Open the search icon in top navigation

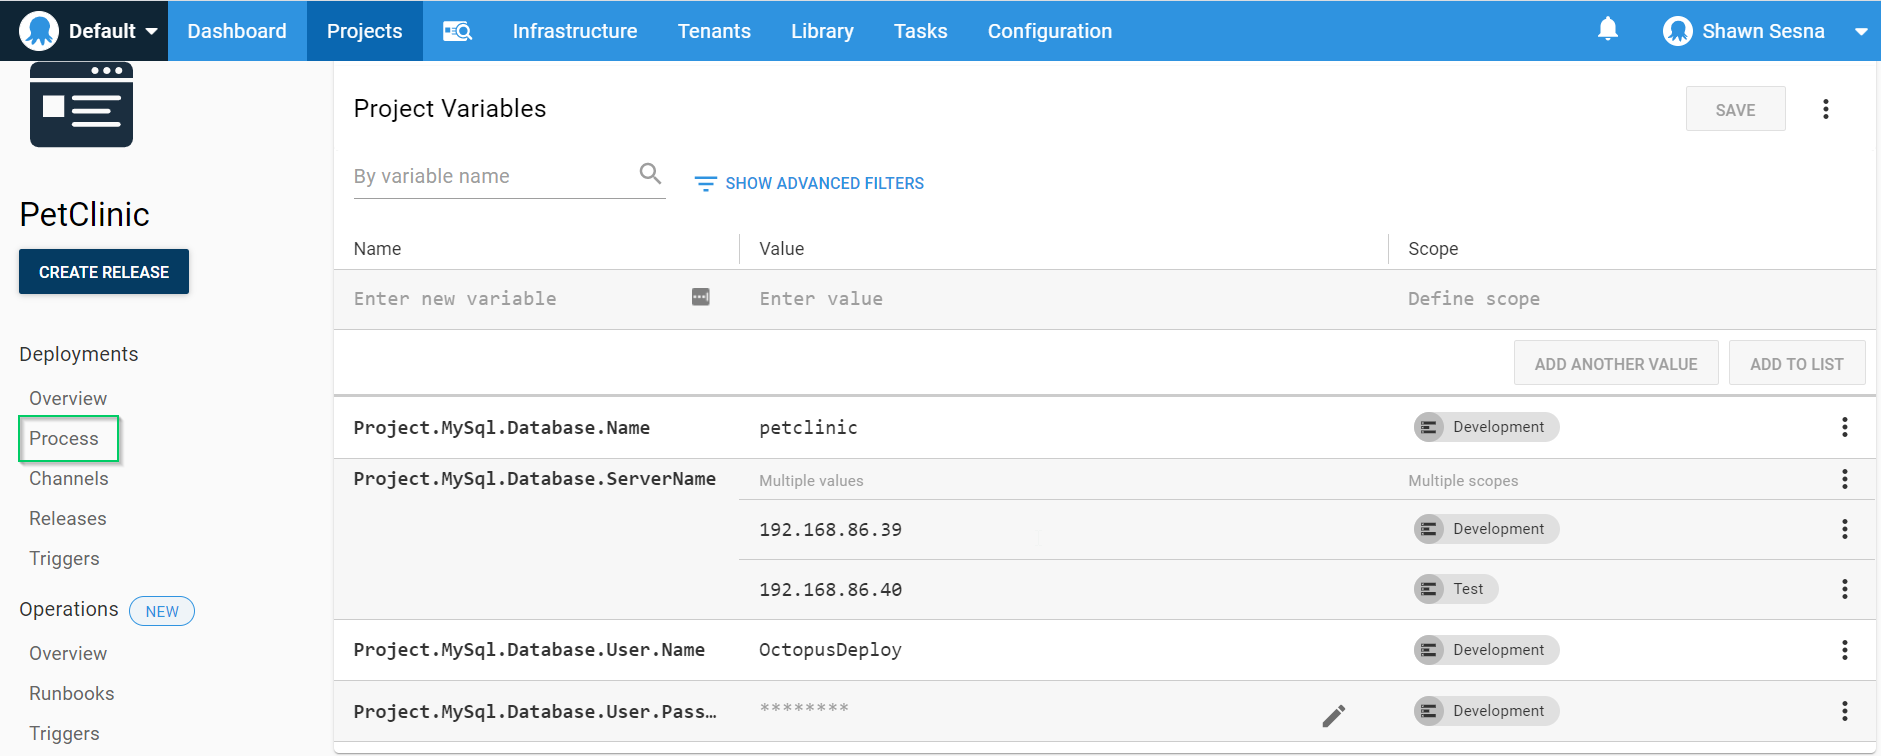click(457, 31)
